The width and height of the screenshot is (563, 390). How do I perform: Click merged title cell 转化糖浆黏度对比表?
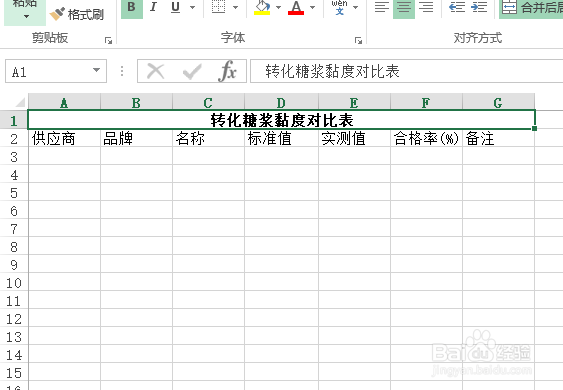[282, 120]
